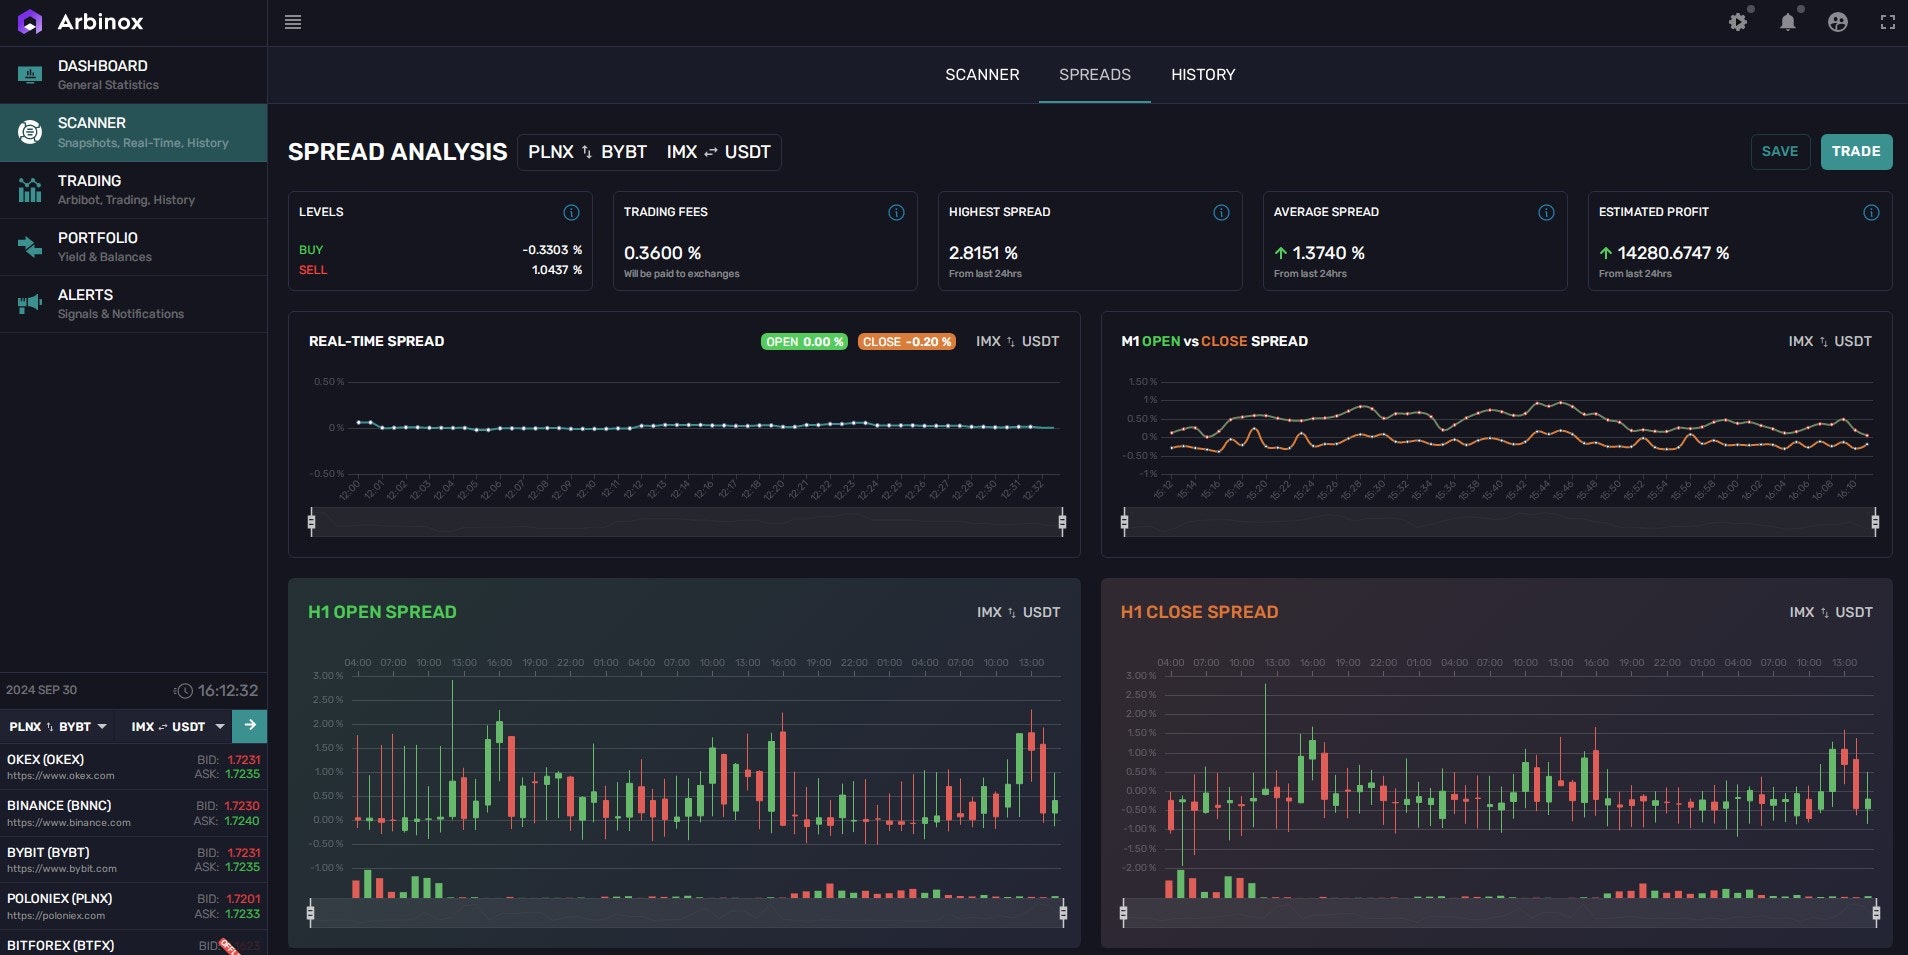Screen dimensions: 1908x955
Task: Show info for Trading Fees card
Action: 896,212
